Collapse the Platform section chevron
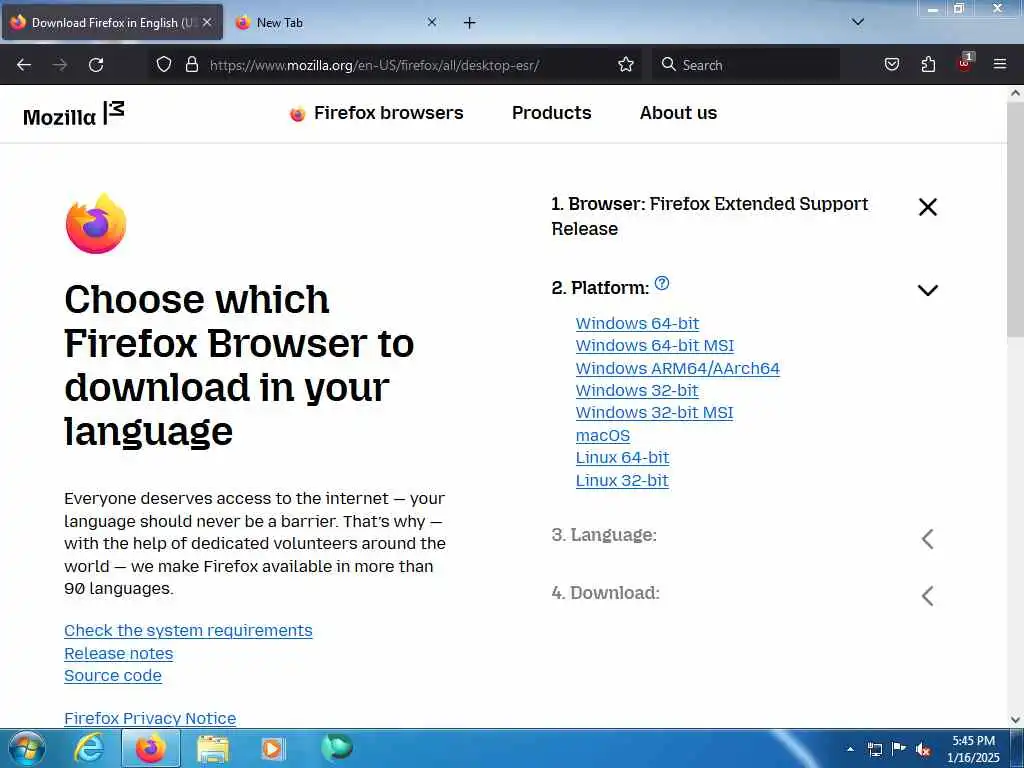 pos(927,290)
